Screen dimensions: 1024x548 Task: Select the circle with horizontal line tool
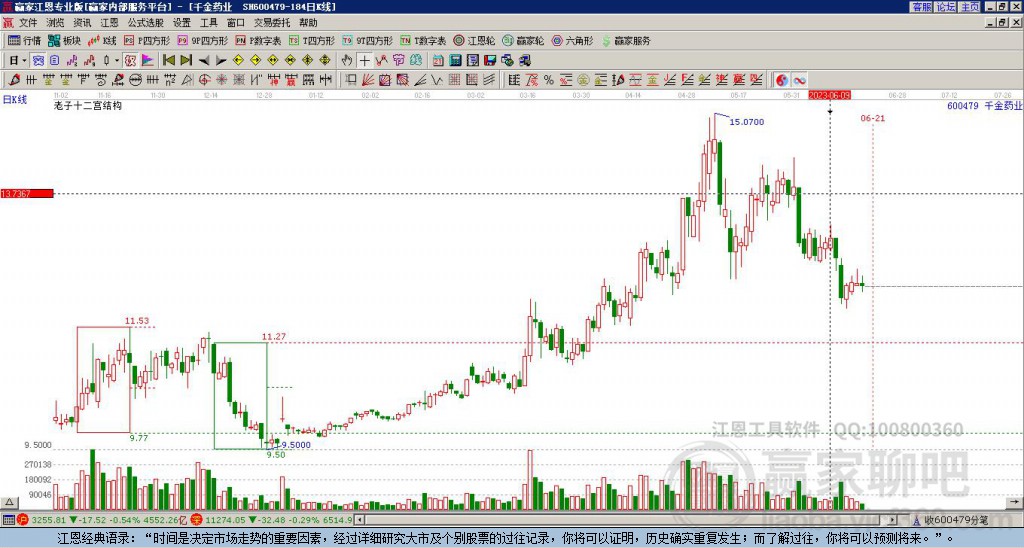pos(135,80)
